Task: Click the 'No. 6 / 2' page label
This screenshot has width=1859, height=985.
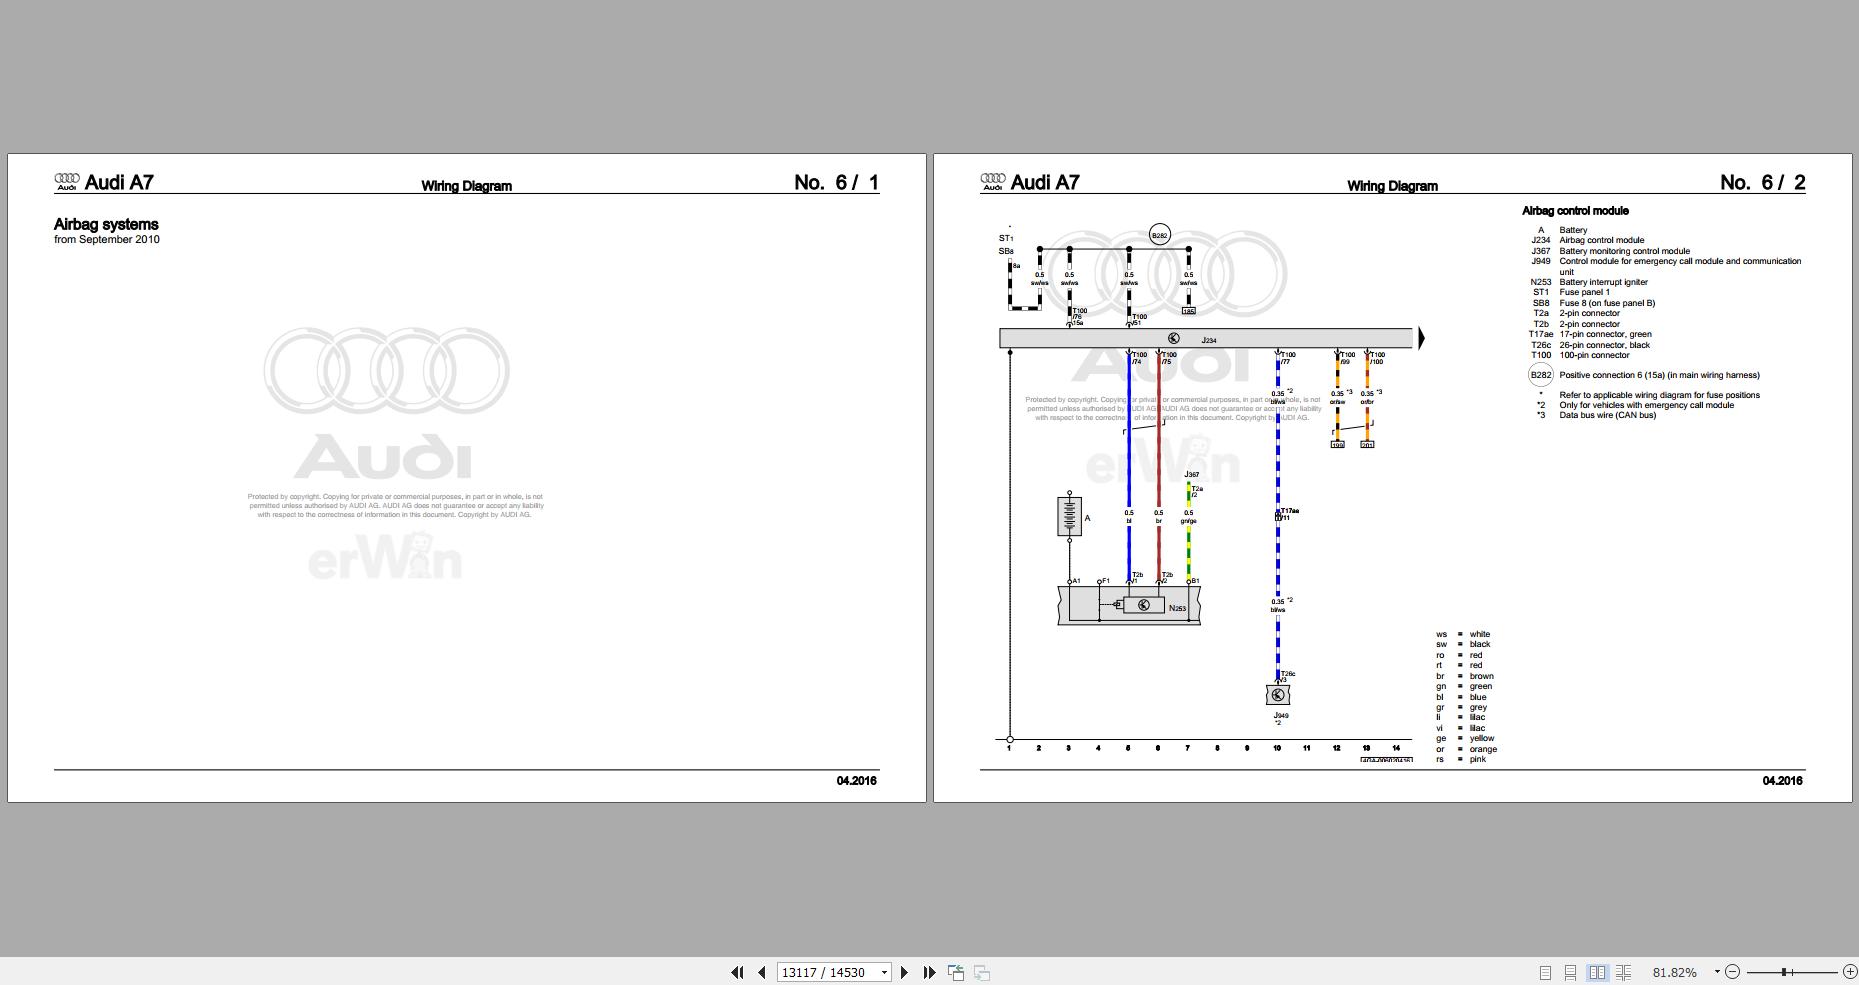Action: [1762, 182]
